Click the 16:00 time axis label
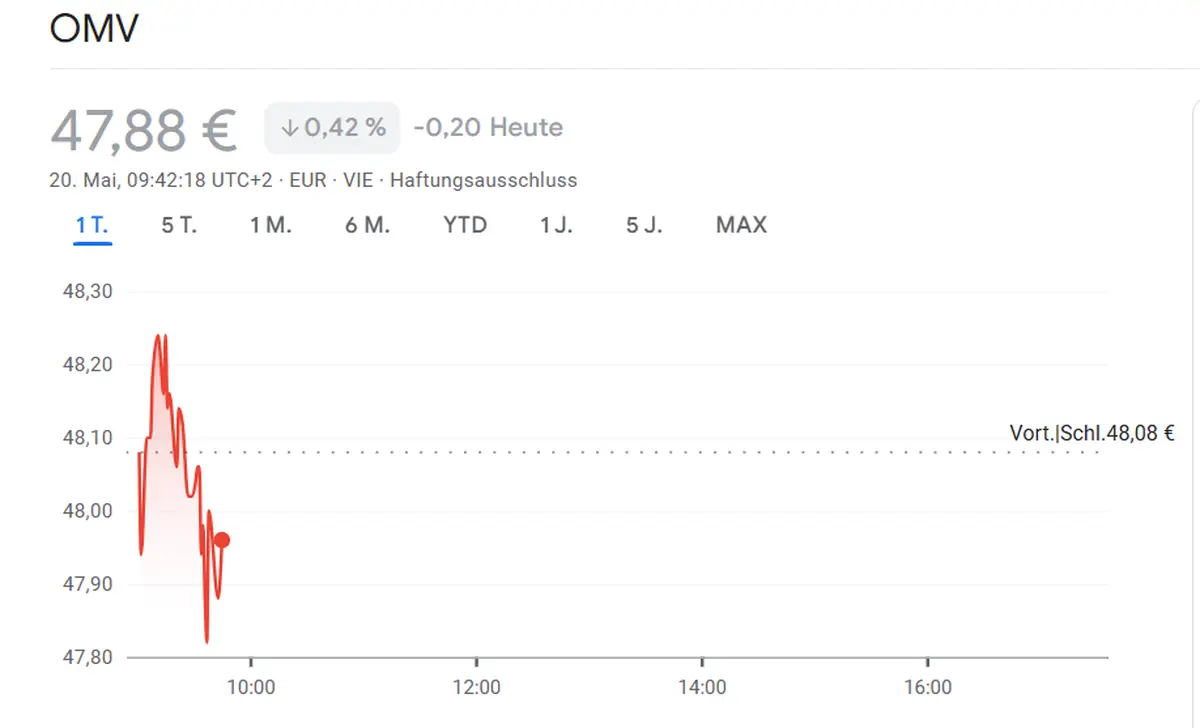 928,688
